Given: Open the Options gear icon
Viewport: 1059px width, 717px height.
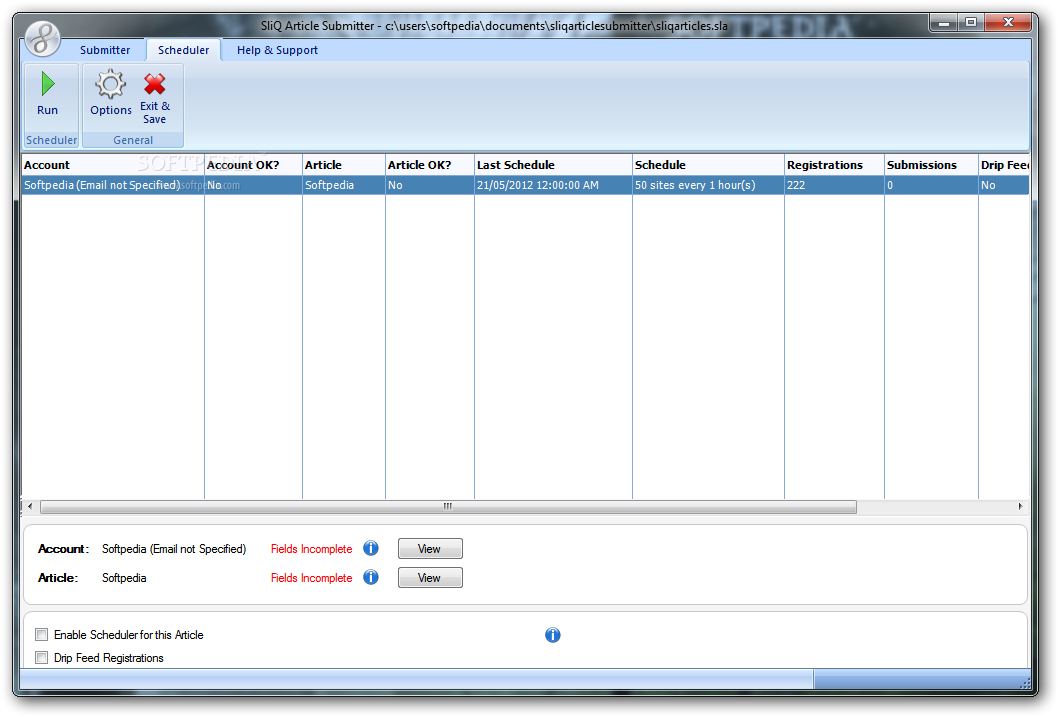Looking at the screenshot, I should point(111,84).
